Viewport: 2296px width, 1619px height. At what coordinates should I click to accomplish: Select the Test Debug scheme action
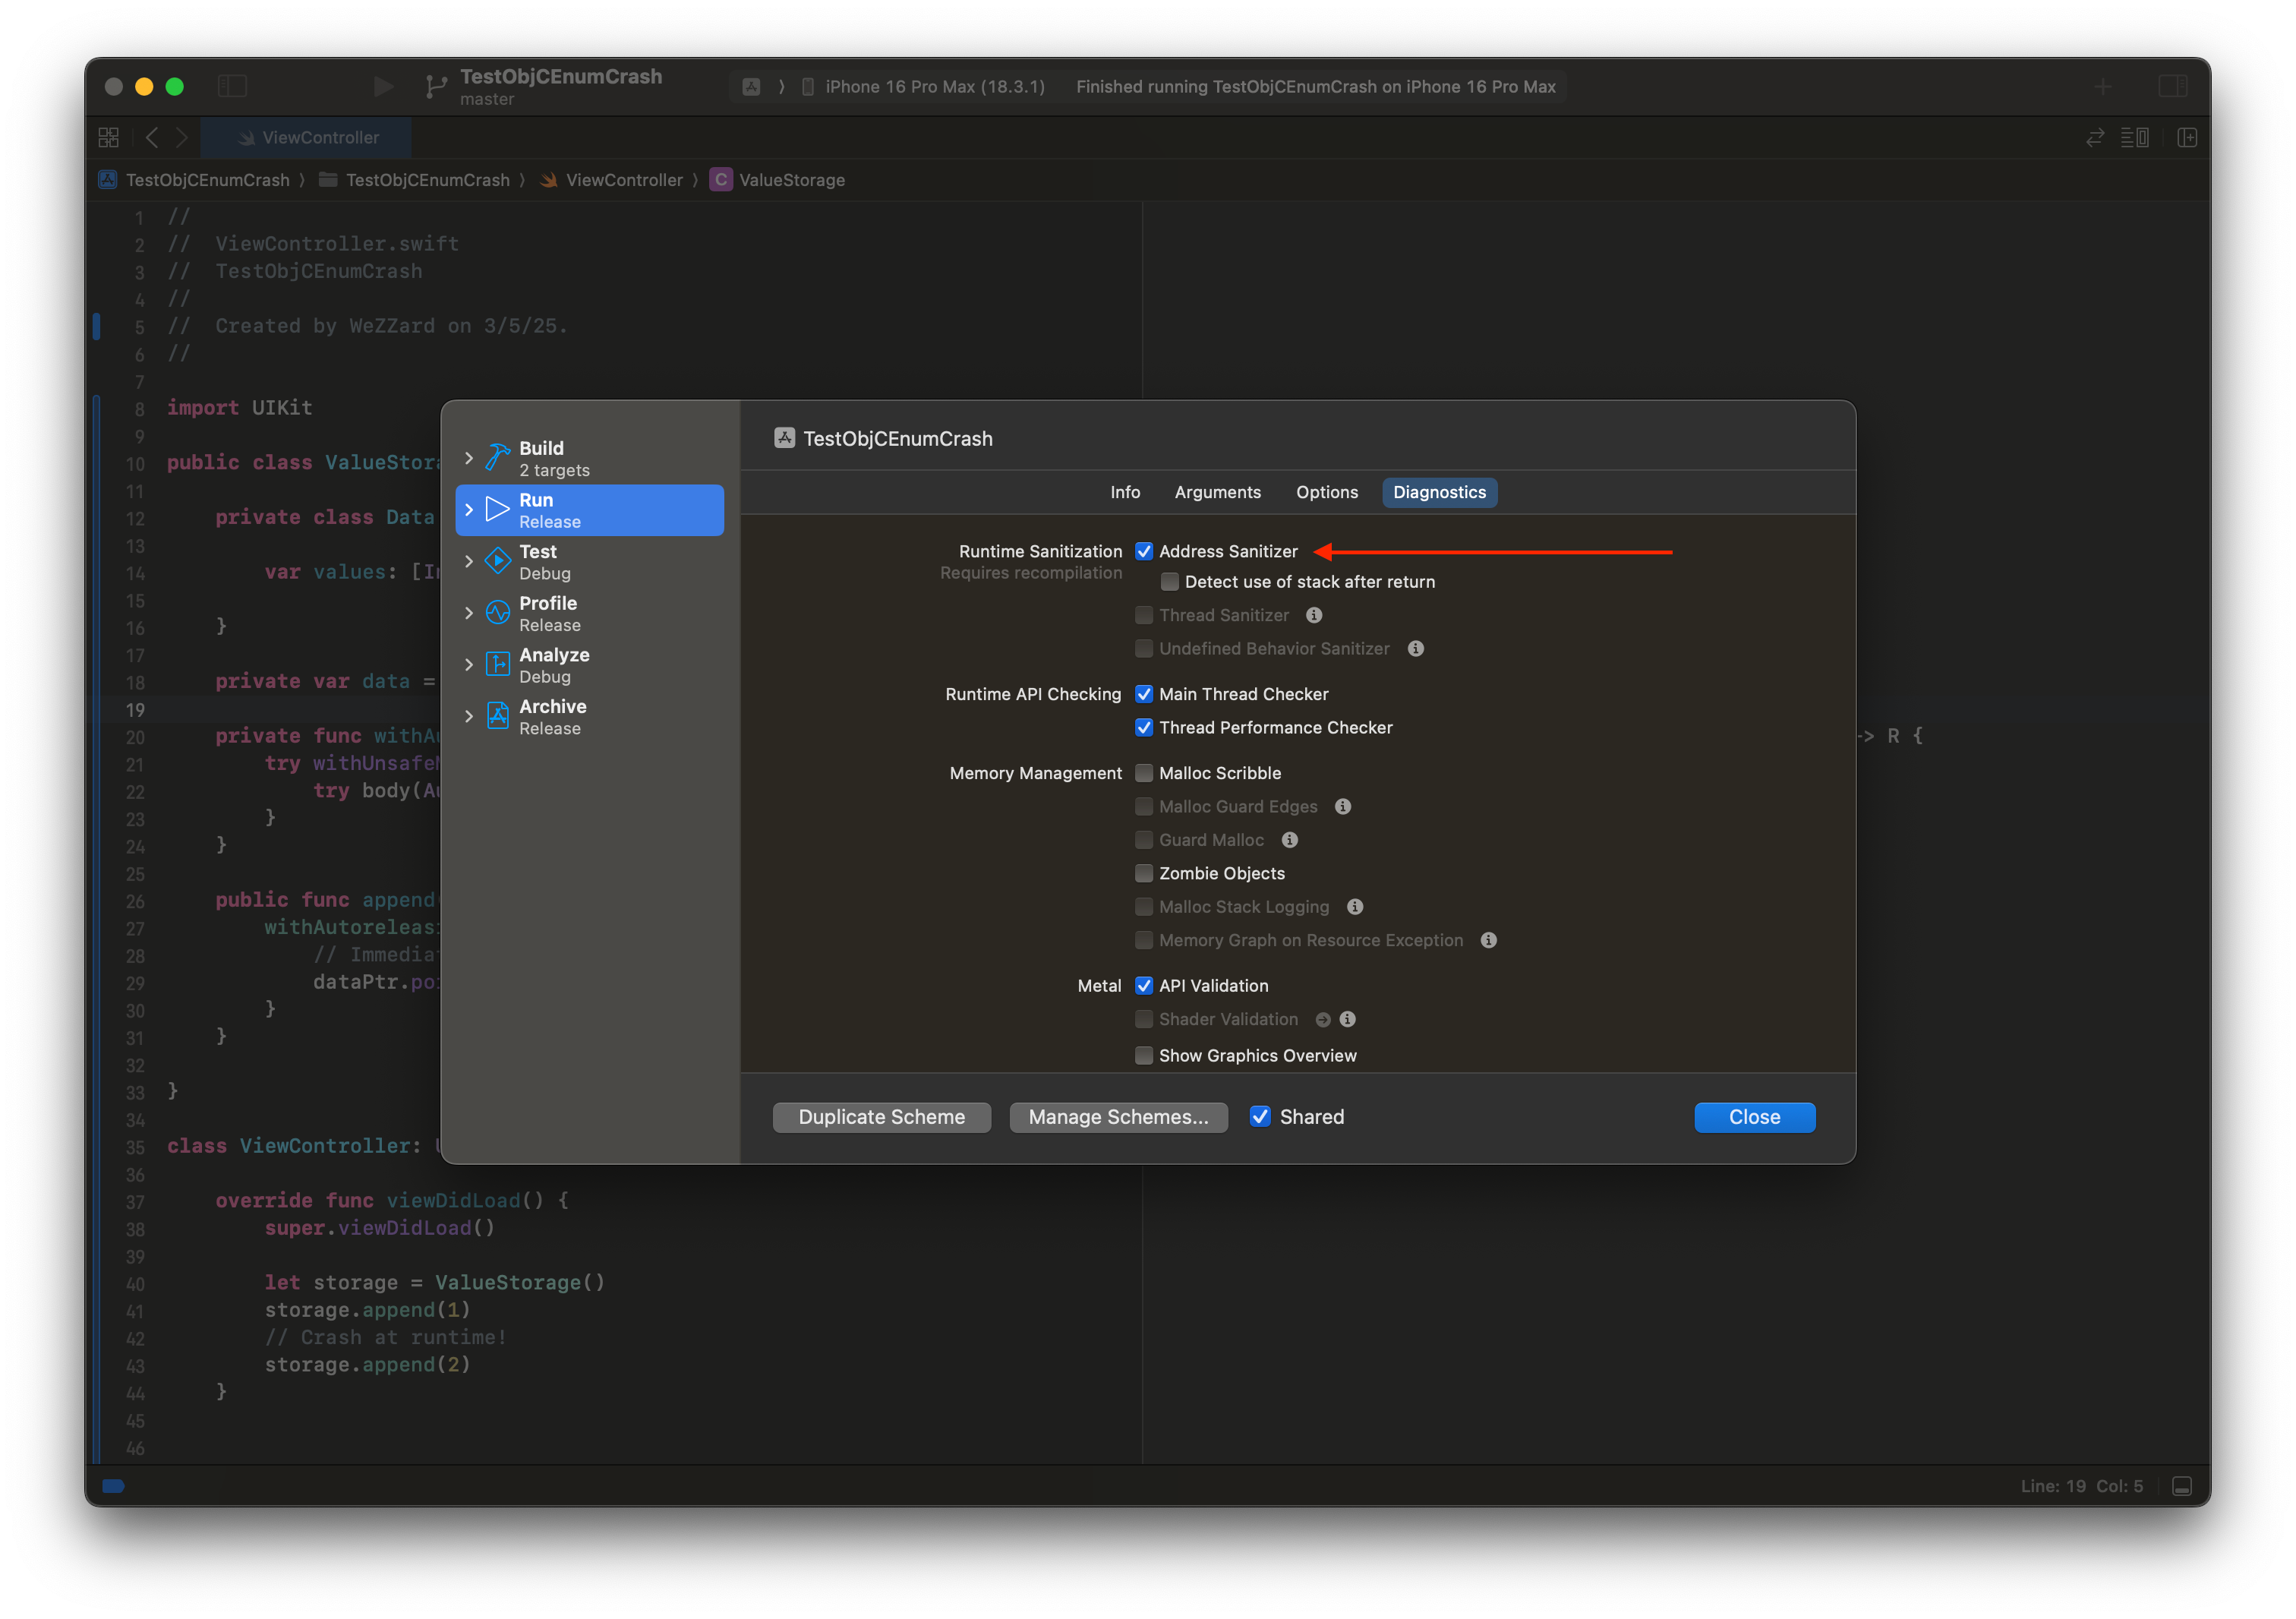click(590, 562)
